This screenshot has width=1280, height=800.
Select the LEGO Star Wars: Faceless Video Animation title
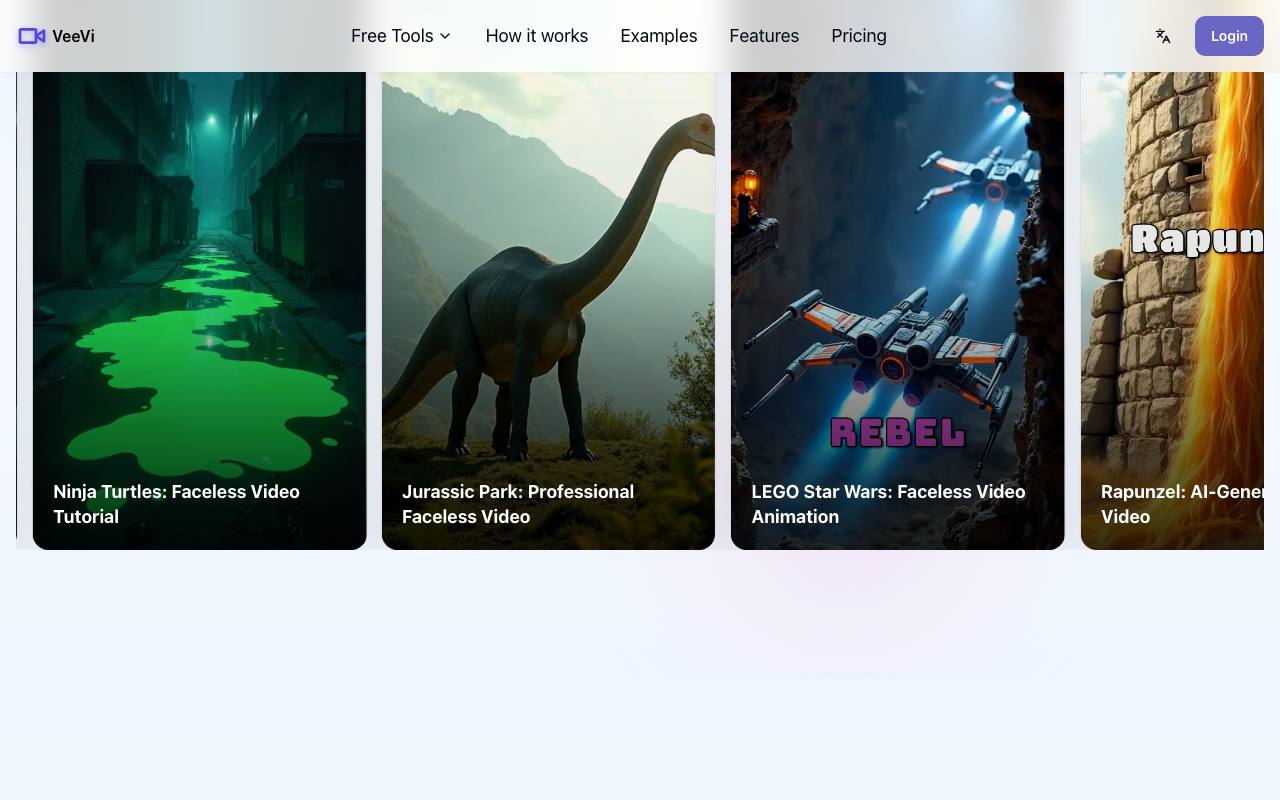888,504
